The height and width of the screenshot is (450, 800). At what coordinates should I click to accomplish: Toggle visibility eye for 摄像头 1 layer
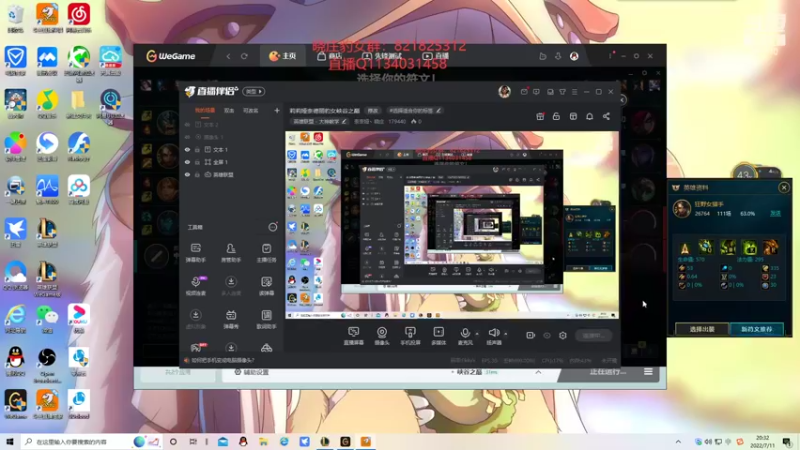[187, 137]
